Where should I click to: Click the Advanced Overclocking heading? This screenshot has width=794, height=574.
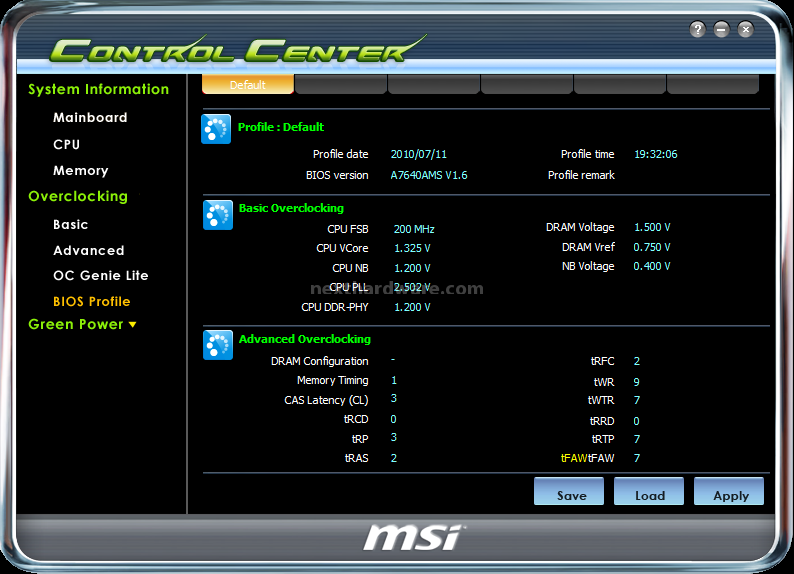[x=305, y=339]
